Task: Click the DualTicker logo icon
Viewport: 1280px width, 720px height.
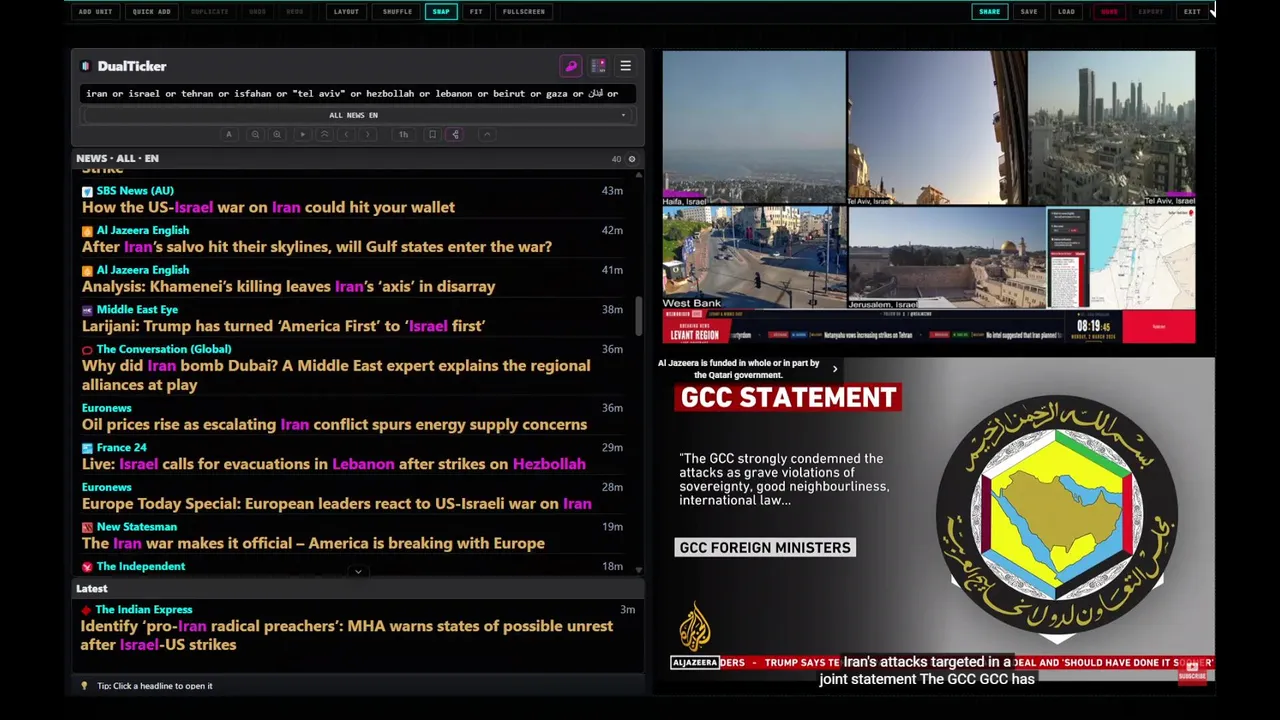Action: [86, 66]
